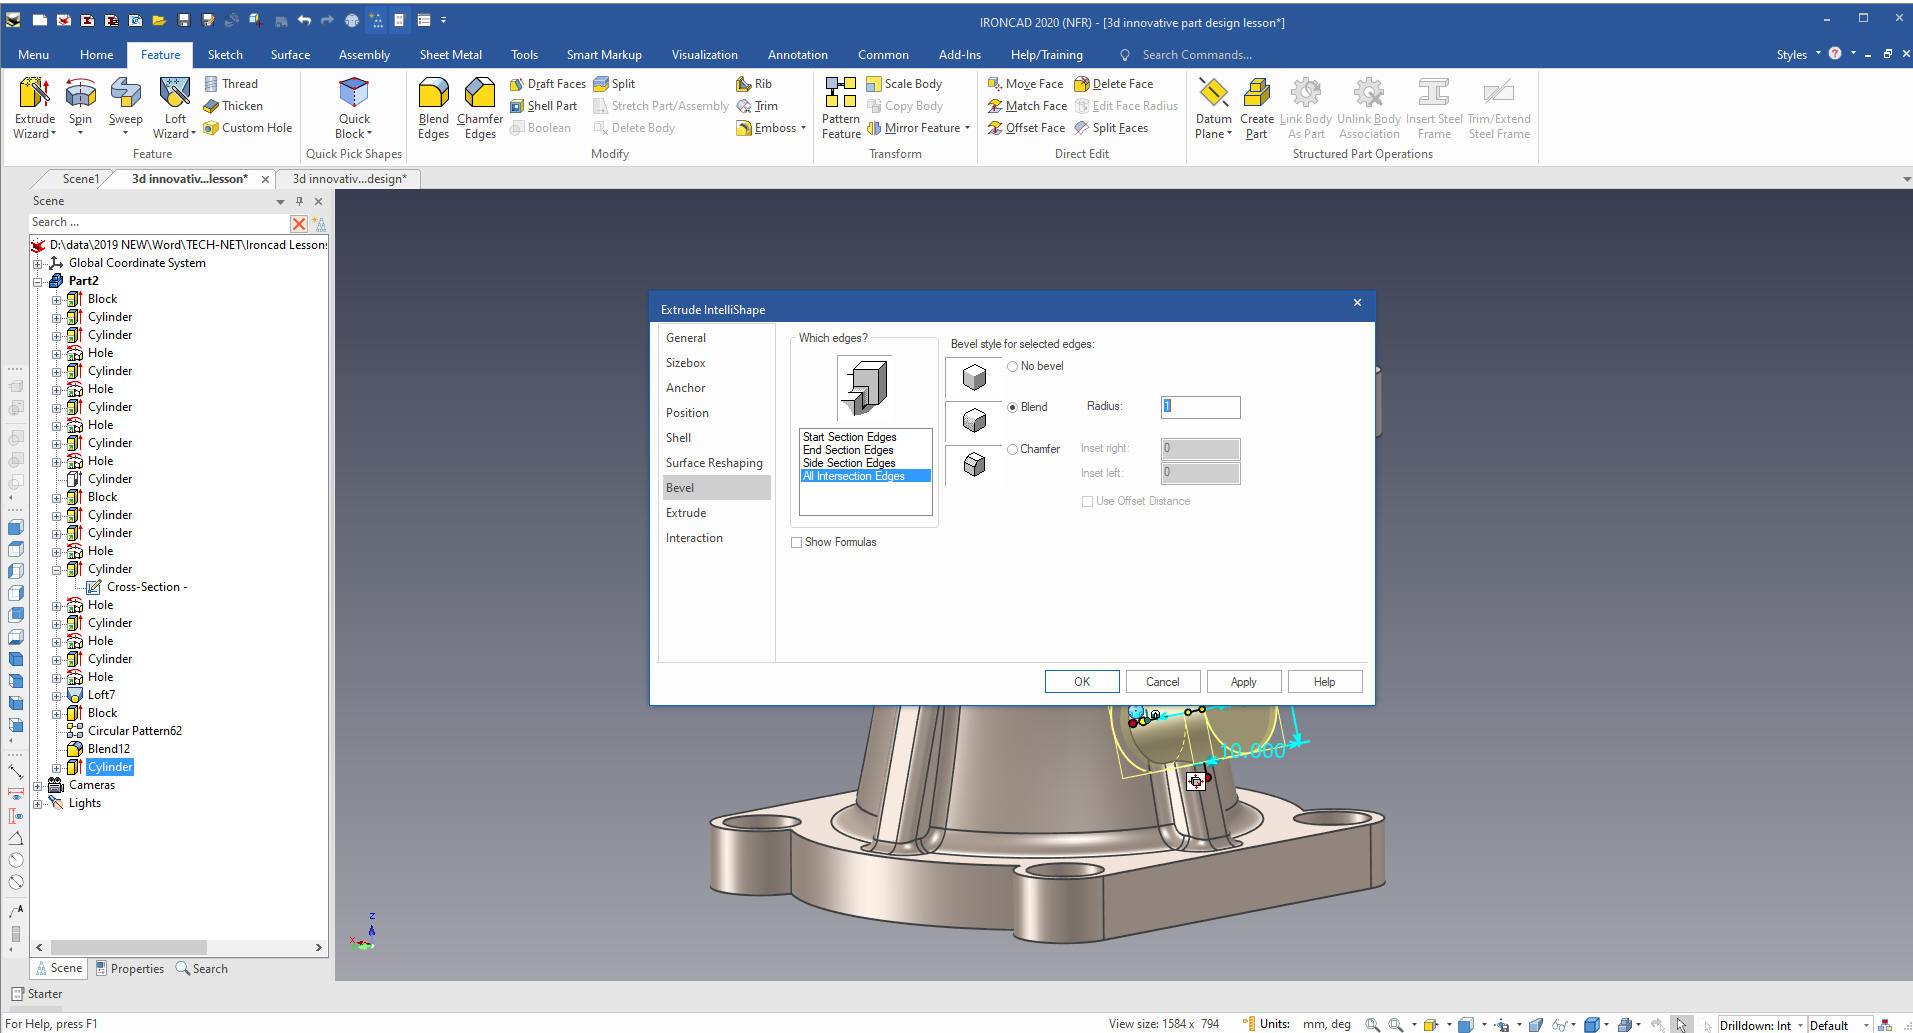1913x1033 pixels.
Task: Collapse the Part2 tree node
Action: coord(38,282)
